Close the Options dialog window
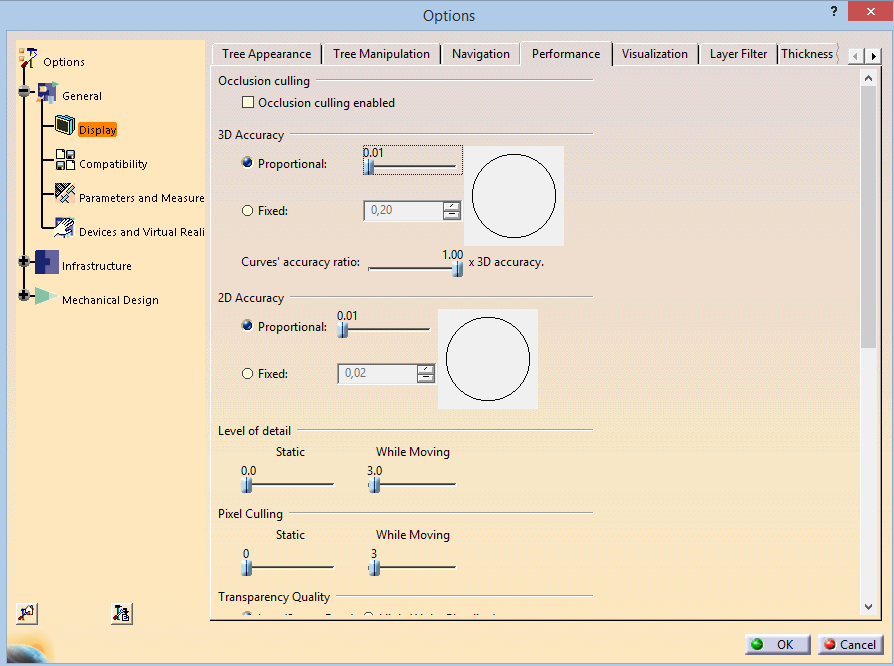The width and height of the screenshot is (894, 666). point(869,11)
